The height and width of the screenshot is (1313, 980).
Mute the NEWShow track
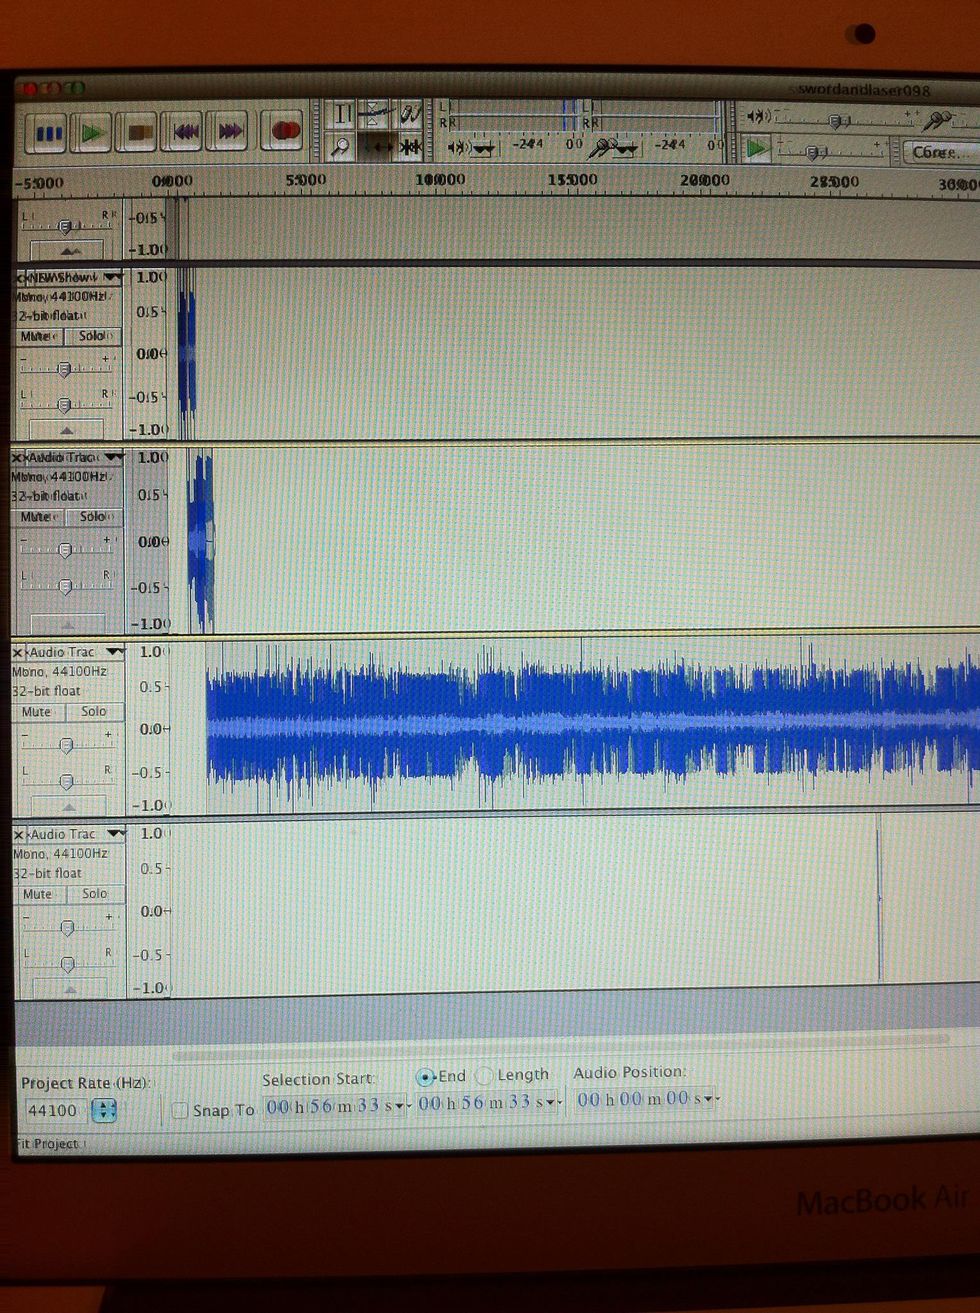pyautogui.click(x=37, y=337)
